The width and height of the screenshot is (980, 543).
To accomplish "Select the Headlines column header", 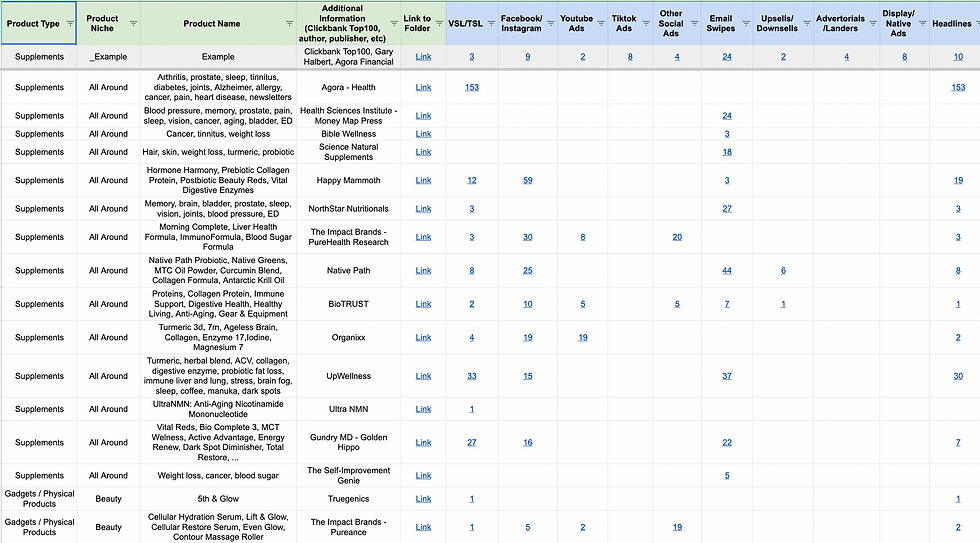I will tap(956, 23).
